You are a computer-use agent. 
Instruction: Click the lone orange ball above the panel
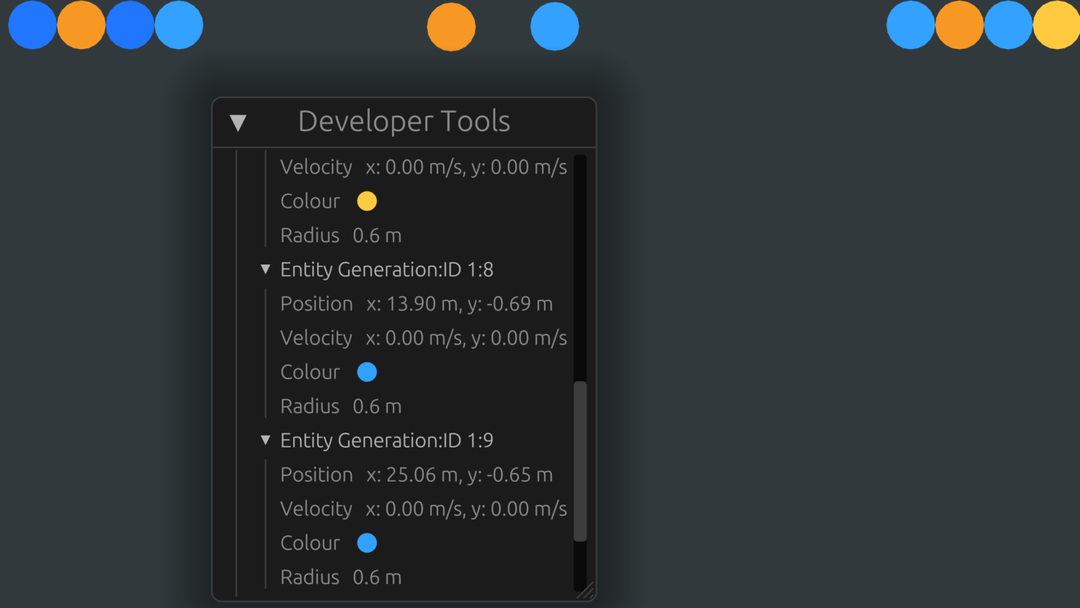[x=451, y=27]
